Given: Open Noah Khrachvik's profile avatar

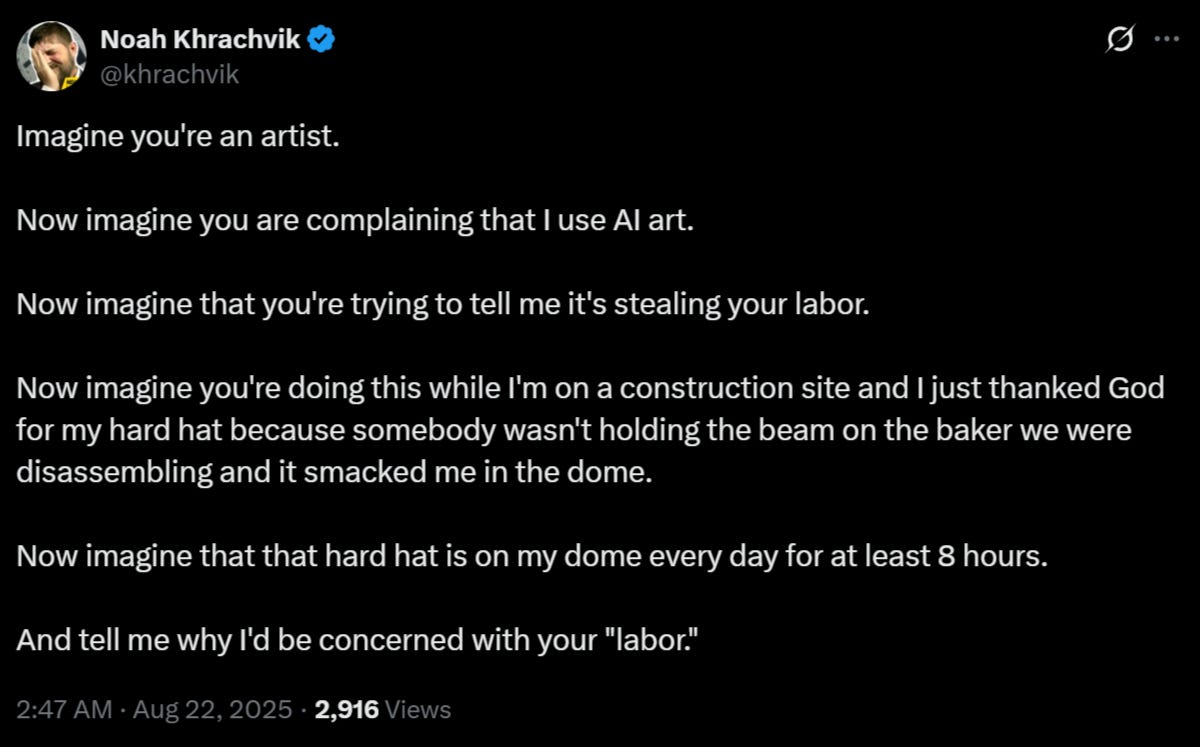Looking at the screenshot, I should click(51, 56).
